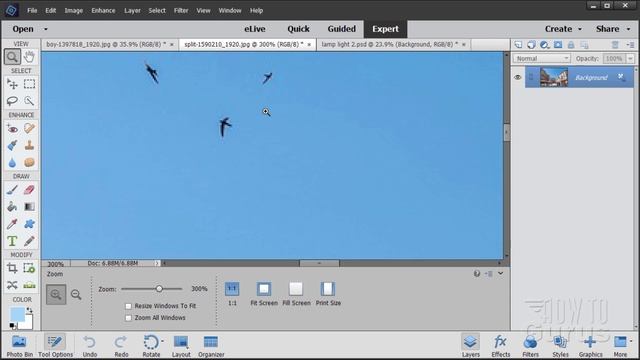Select the Move tool

[12, 84]
